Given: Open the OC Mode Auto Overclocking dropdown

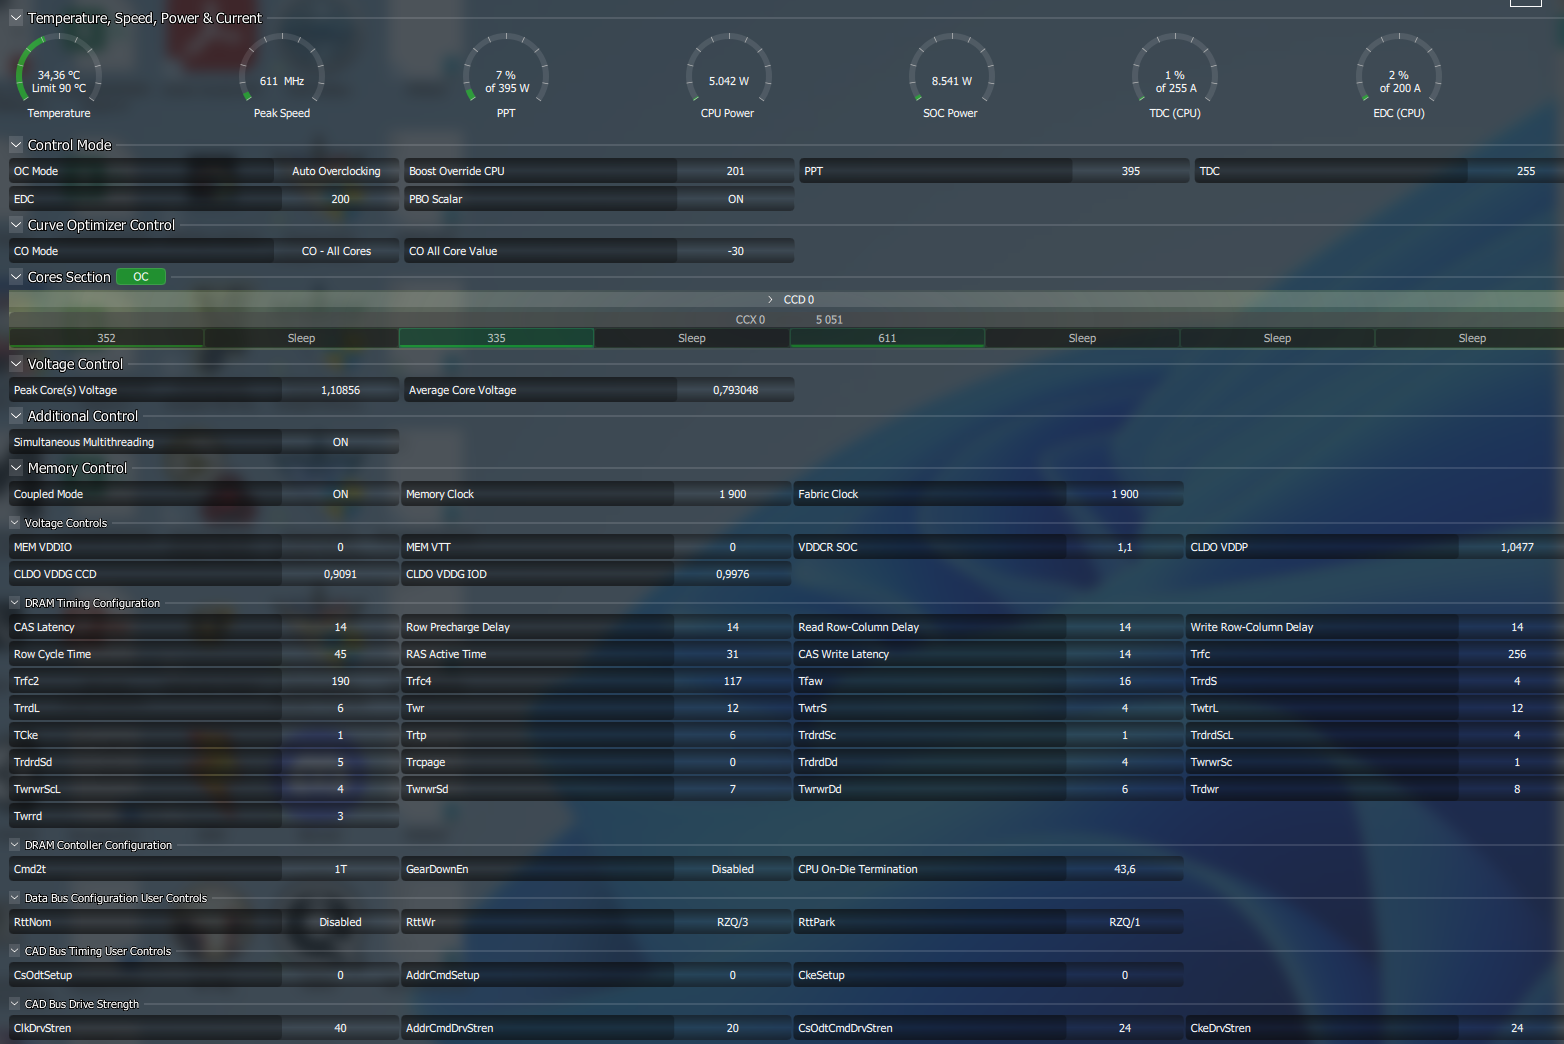Looking at the screenshot, I should tap(336, 171).
